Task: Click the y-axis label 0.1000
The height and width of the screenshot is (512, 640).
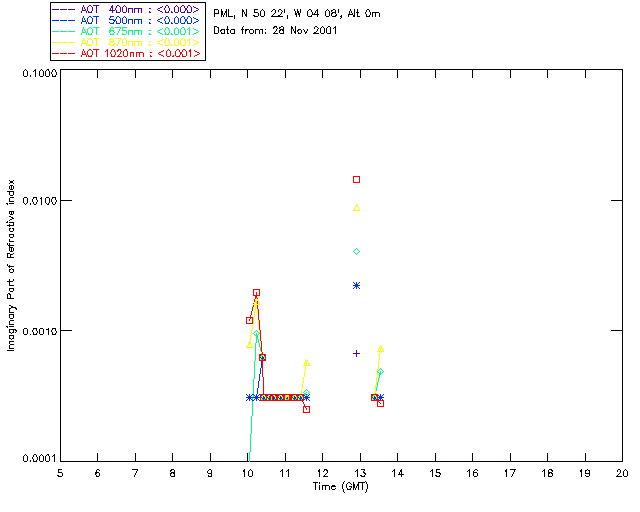Action: [40, 73]
